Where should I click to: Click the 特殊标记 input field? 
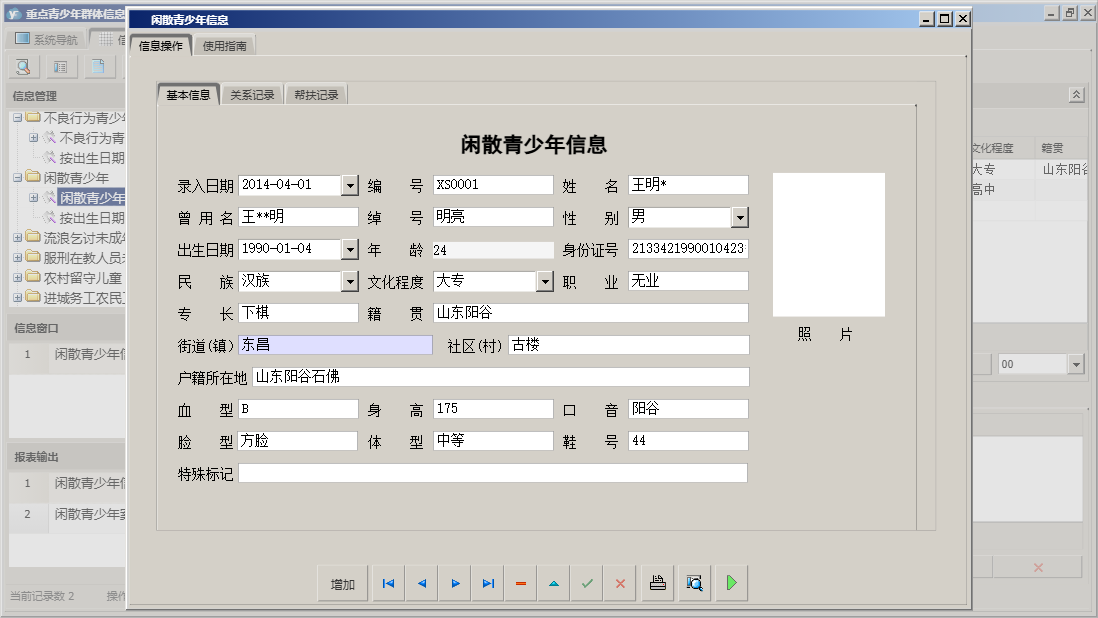point(490,473)
